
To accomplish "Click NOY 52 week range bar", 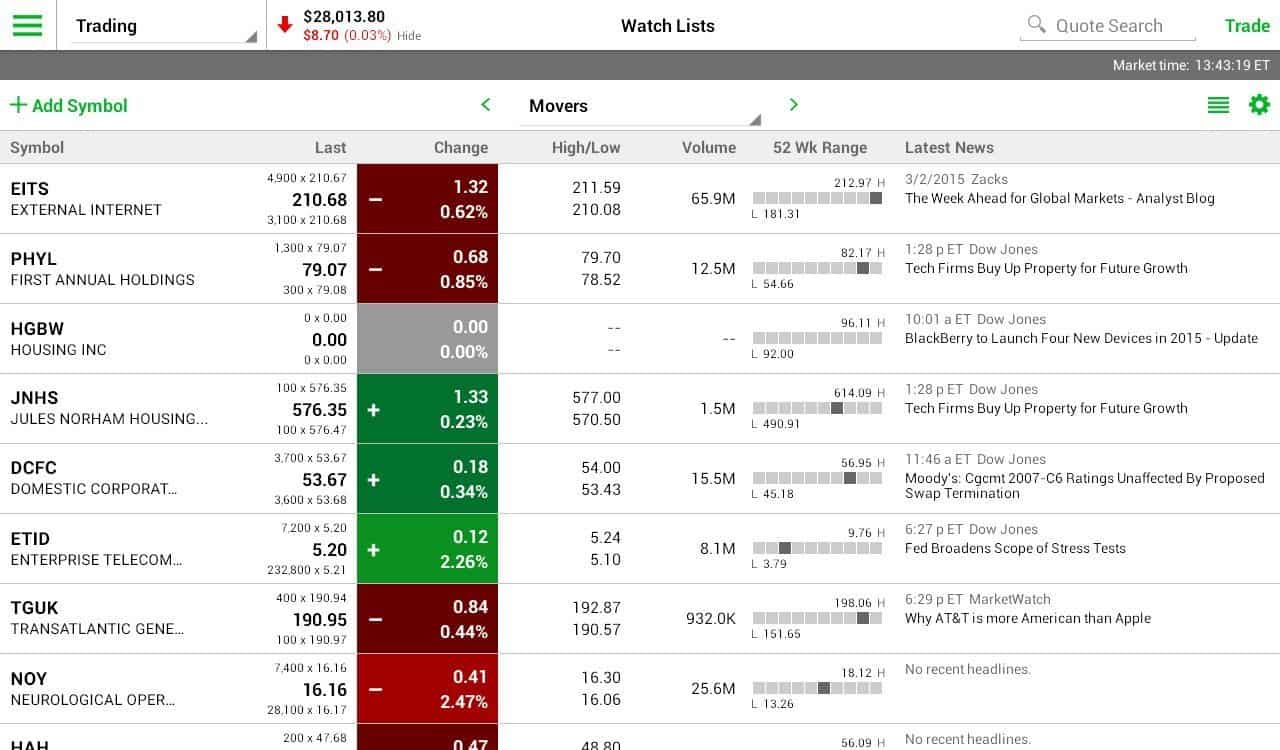I will pos(818,688).
